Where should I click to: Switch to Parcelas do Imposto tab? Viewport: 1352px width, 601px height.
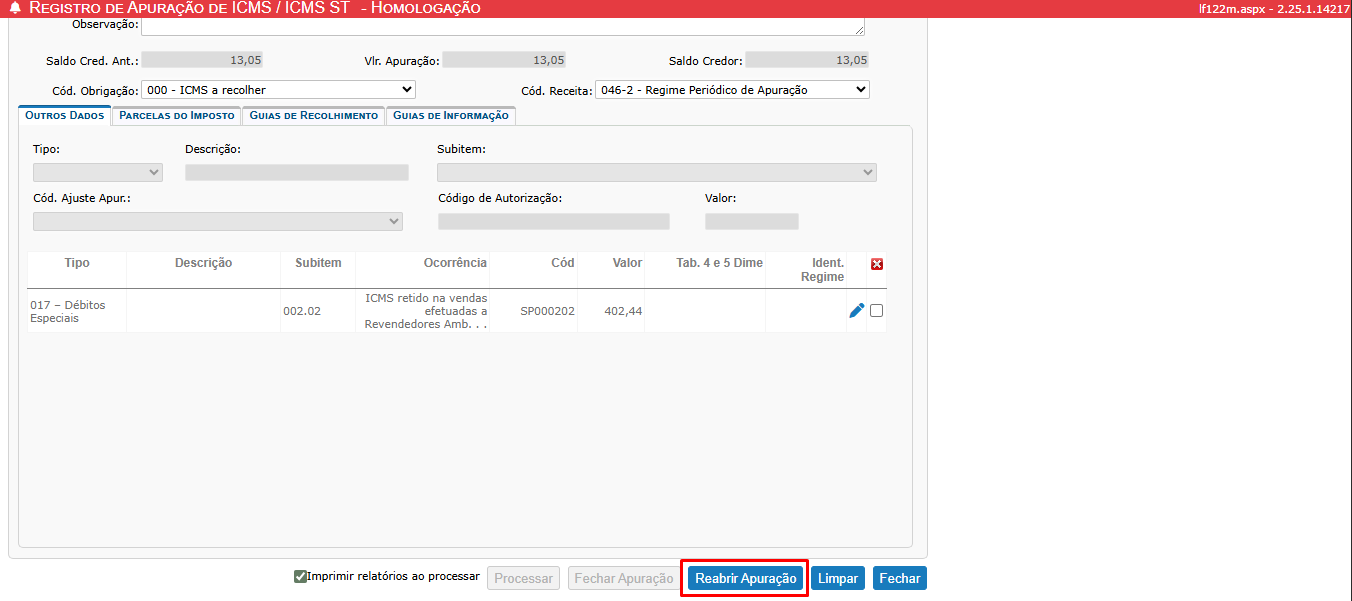(x=176, y=116)
